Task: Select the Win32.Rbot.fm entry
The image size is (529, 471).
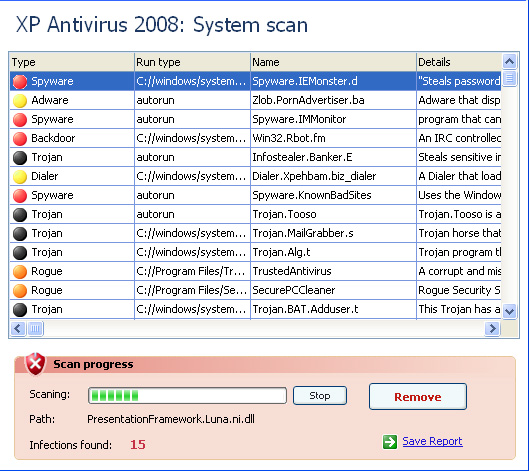Action: [333, 138]
